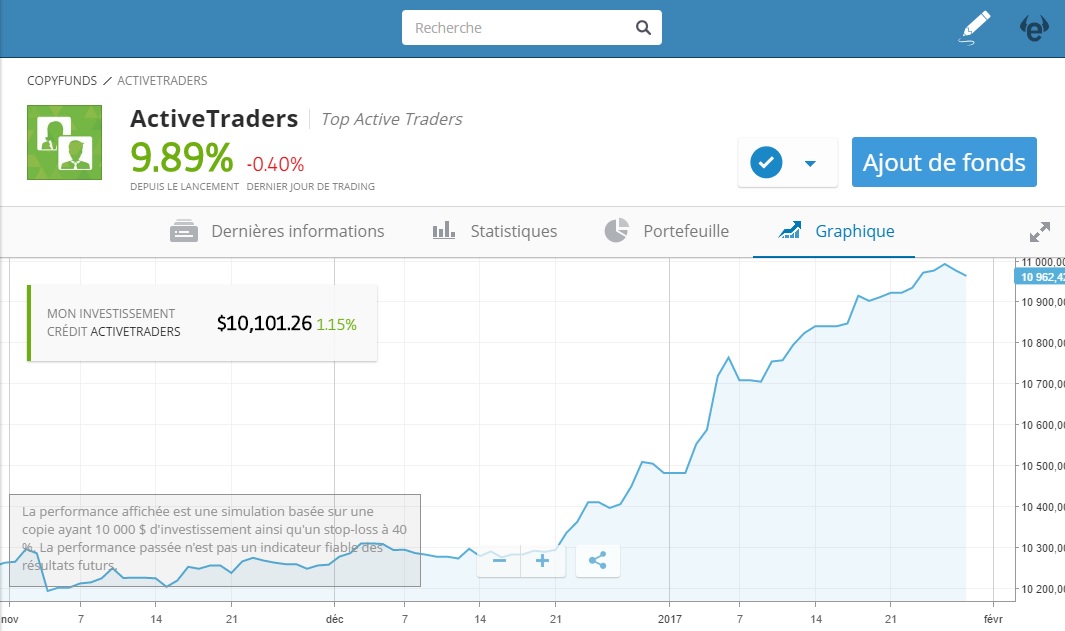Select the Graphique tab
Screen dimensions: 1065x631
[837, 231]
